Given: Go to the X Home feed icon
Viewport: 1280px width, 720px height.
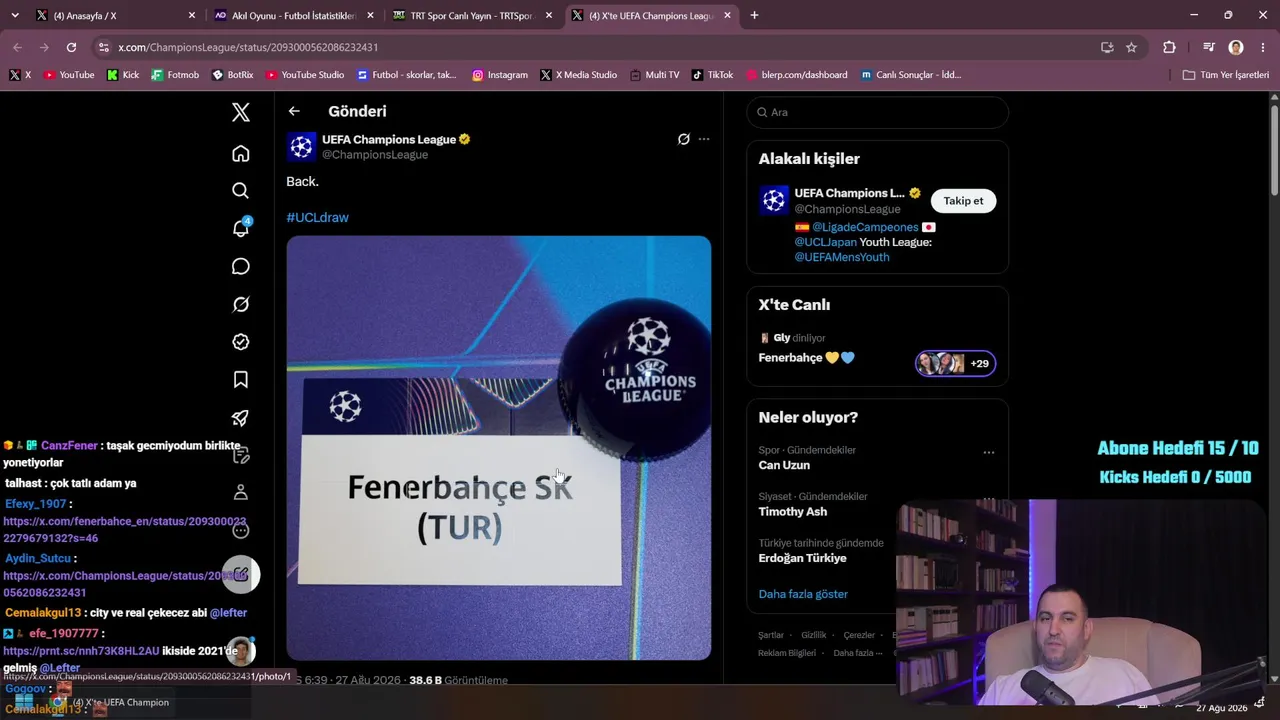Looking at the screenshot, I should [241, 153].
